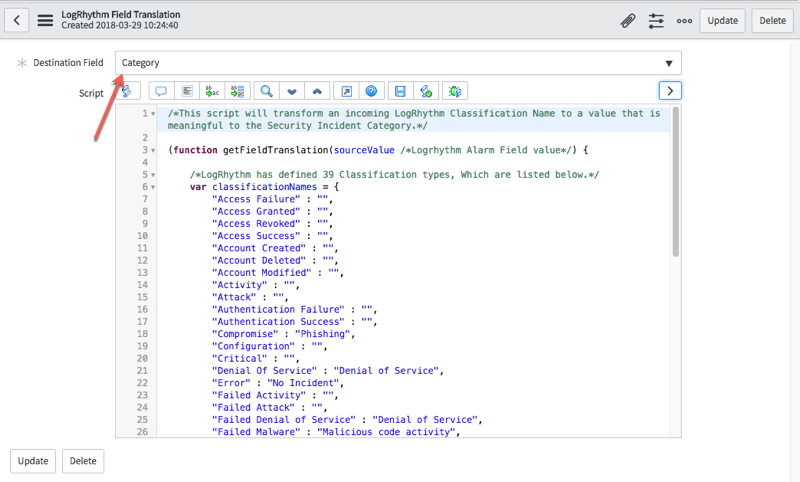Open the Replace All tool
The height and width of the screenshot is (482, 800).
(238, 91)
